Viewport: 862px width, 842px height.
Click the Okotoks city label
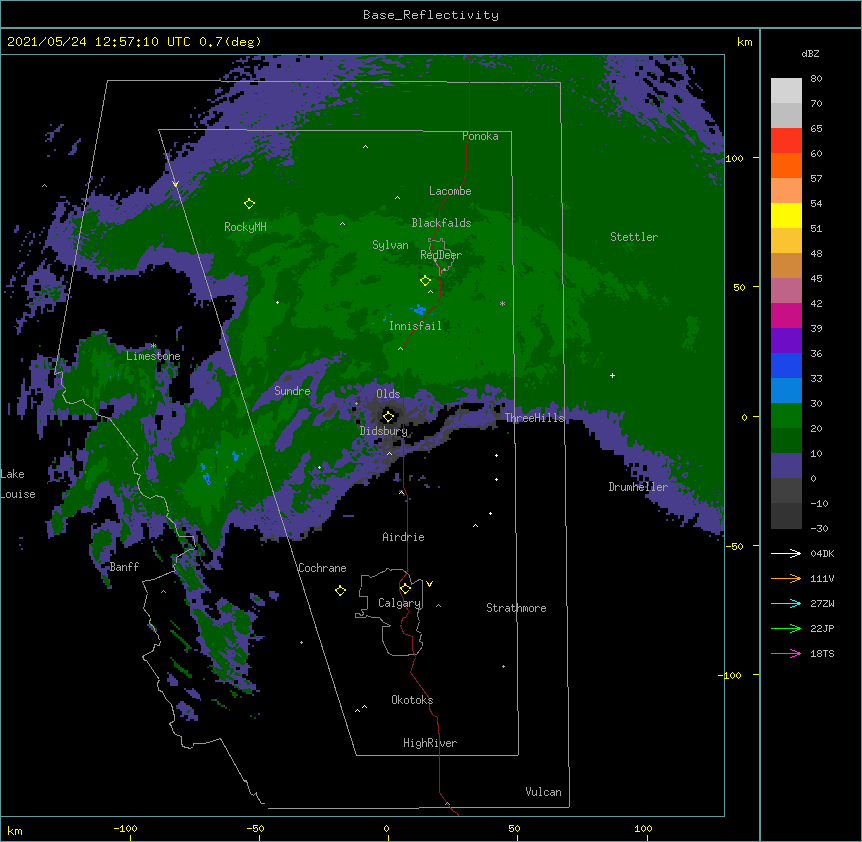[x=412, y=700]
